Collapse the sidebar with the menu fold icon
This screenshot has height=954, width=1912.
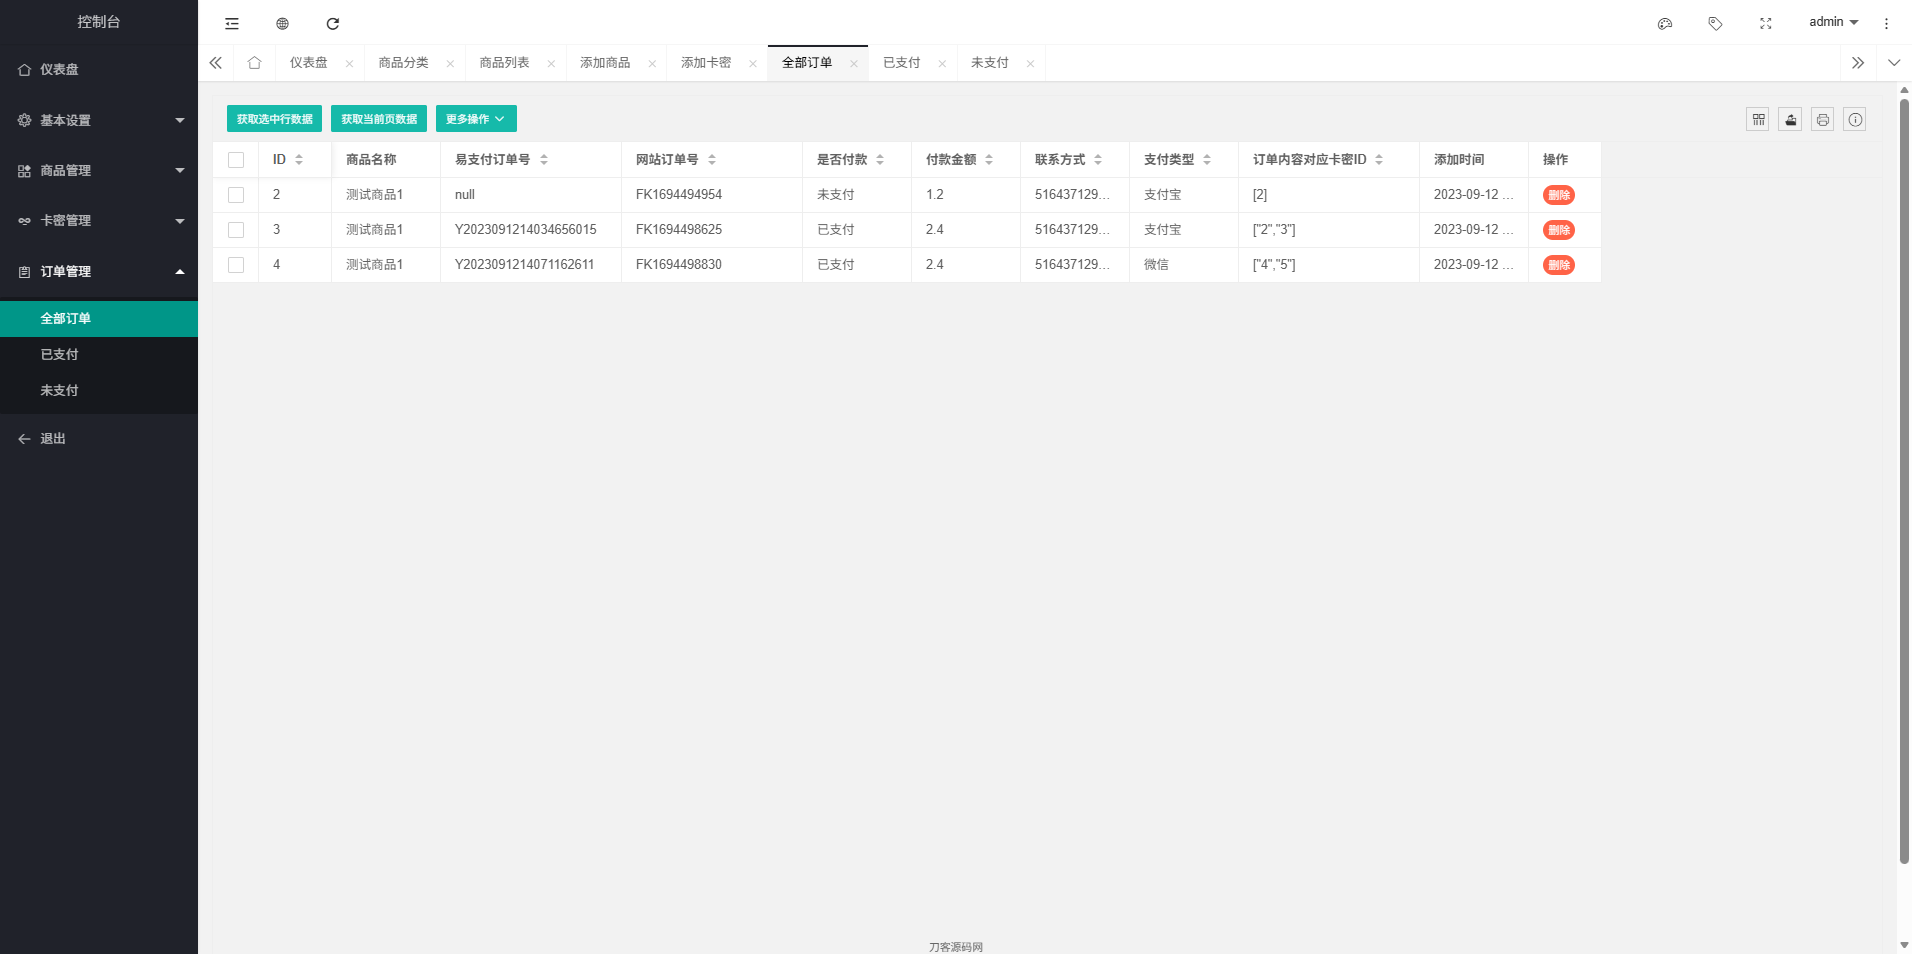coord(232,23)
